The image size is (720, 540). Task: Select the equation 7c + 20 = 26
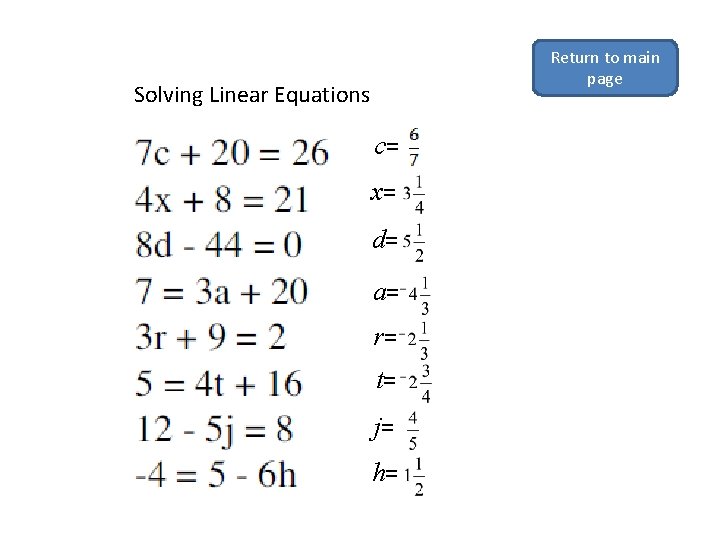232,153
